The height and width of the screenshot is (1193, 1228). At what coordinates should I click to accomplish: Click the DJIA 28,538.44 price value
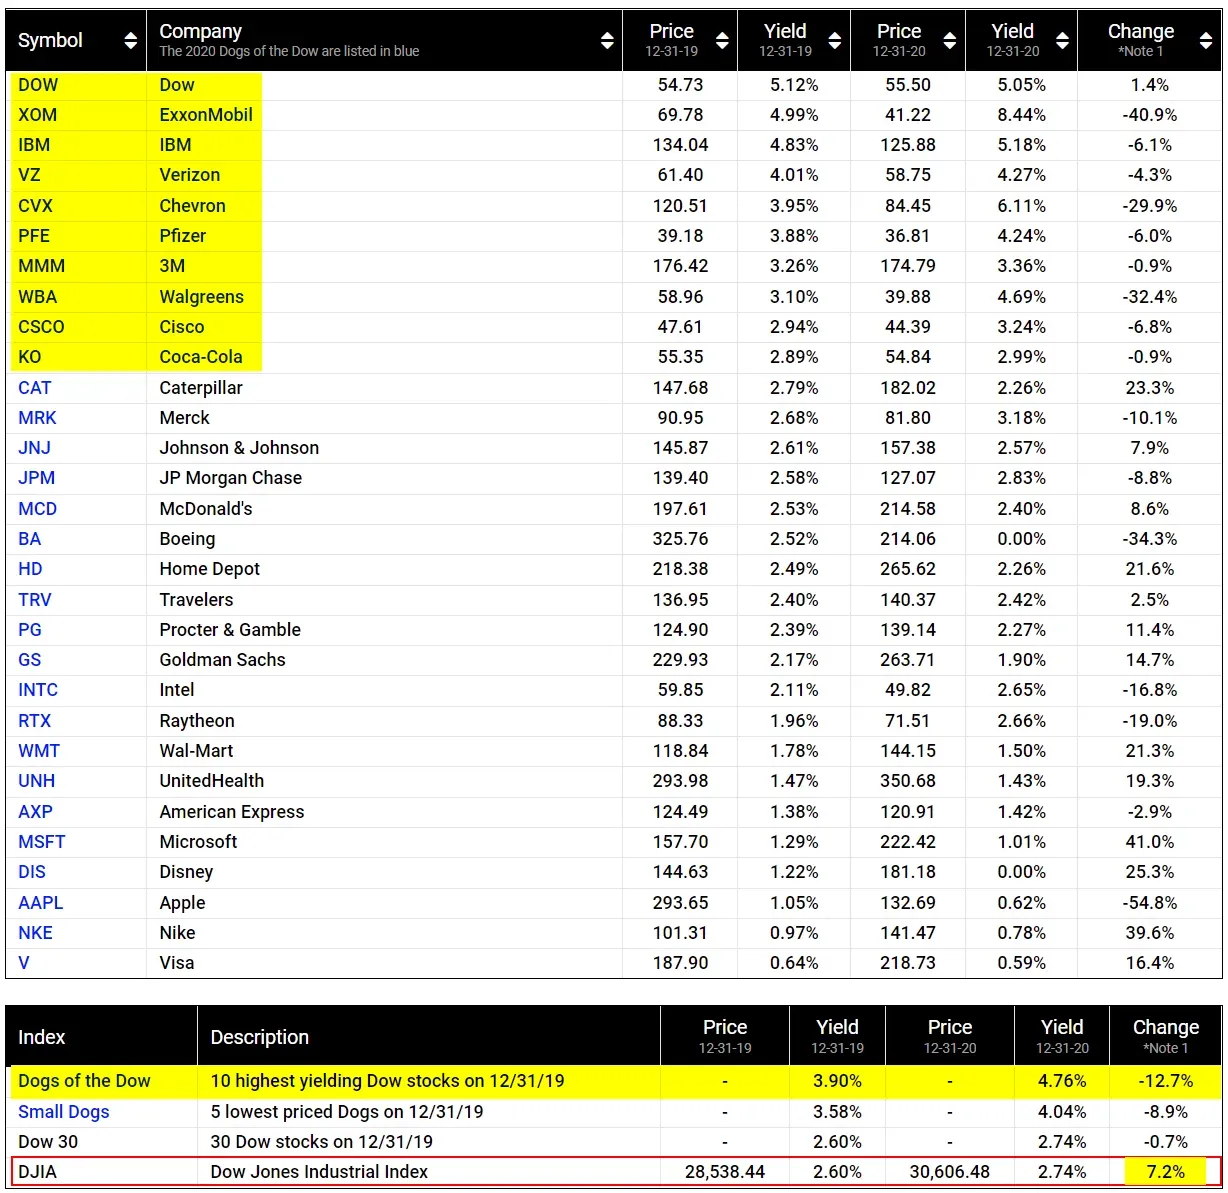click(x=725, y=1172)
